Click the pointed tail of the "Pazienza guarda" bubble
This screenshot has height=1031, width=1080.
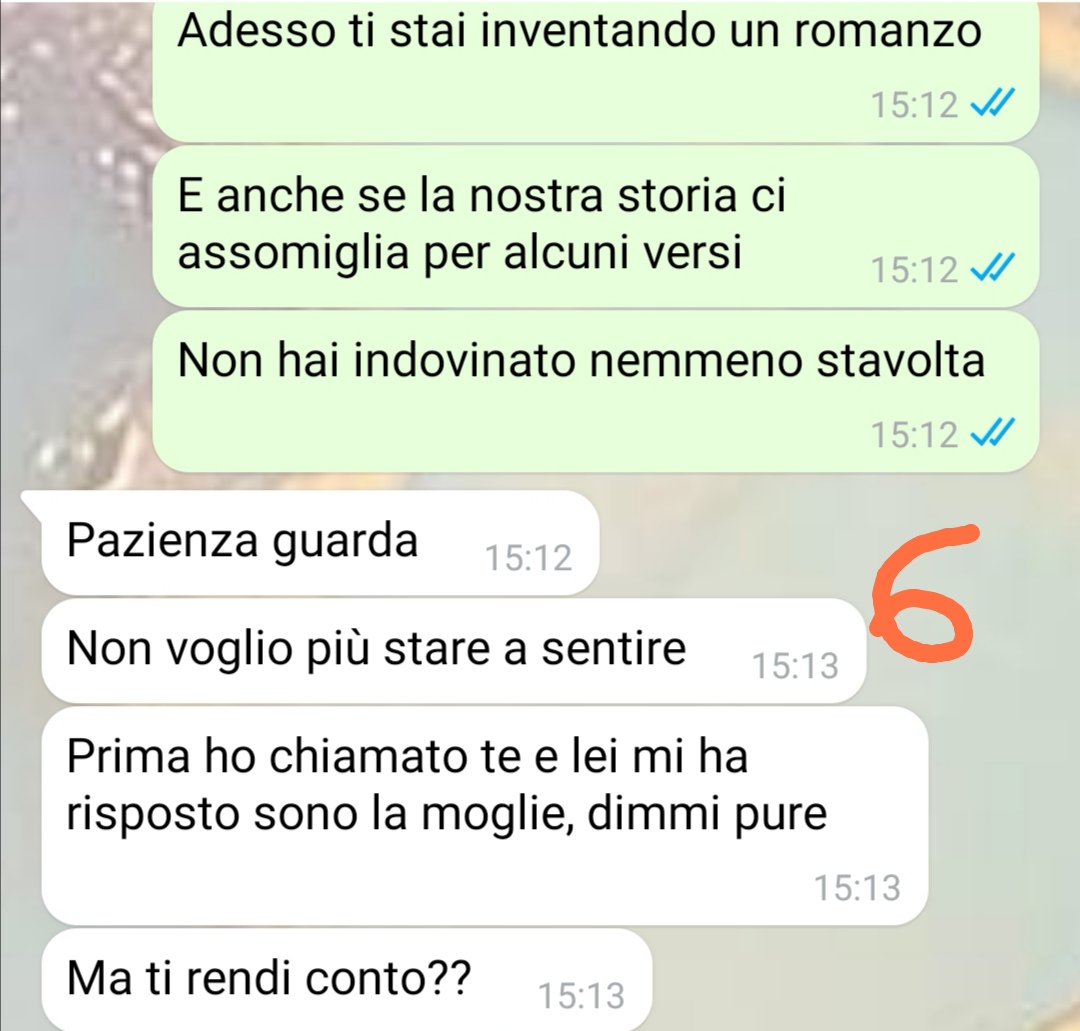click(x=31, y=505)
